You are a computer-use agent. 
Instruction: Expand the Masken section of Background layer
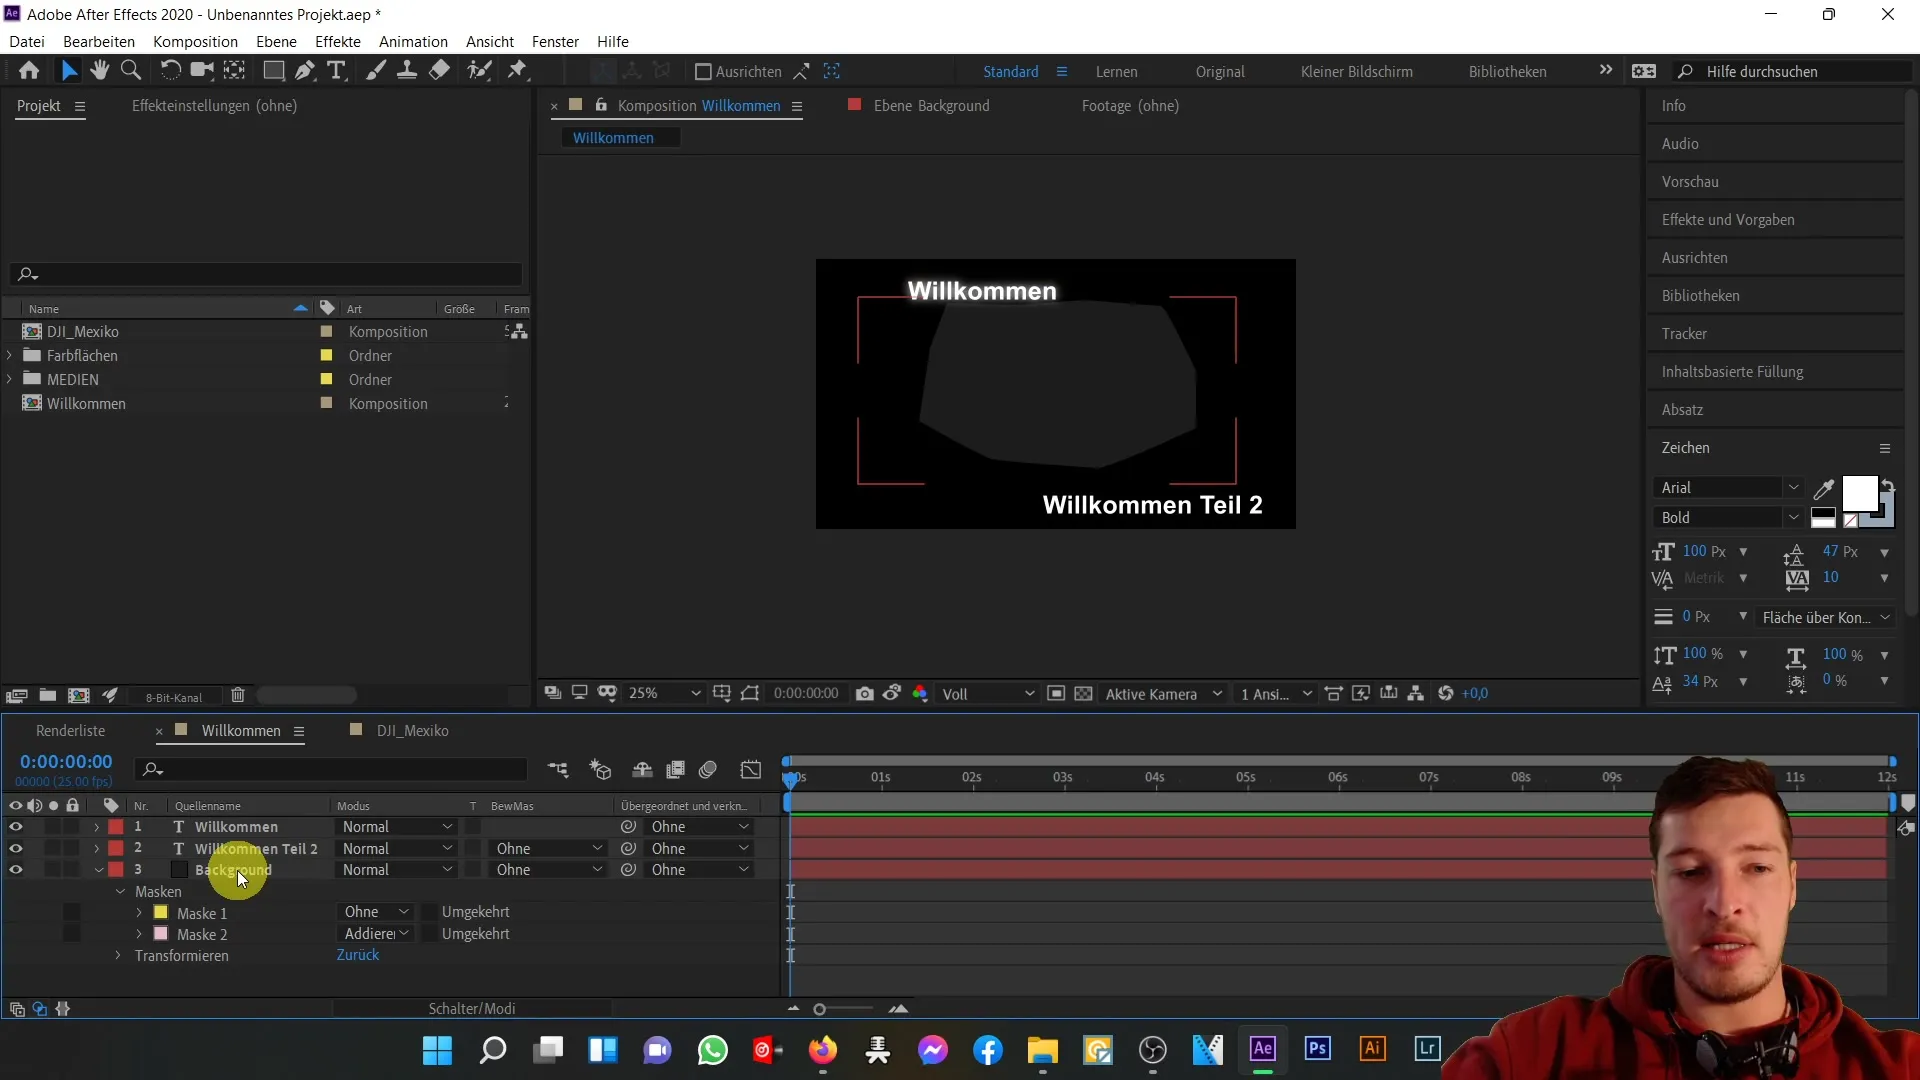(x=120, y=891)
